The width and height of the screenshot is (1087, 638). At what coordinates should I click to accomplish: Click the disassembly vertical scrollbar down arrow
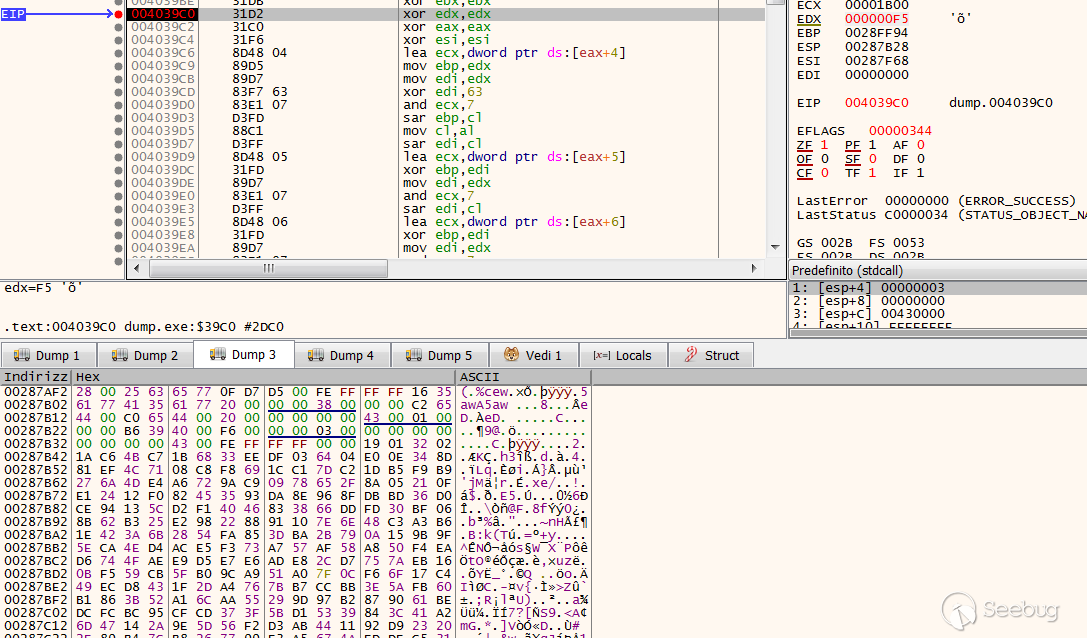tap(775, 246)
